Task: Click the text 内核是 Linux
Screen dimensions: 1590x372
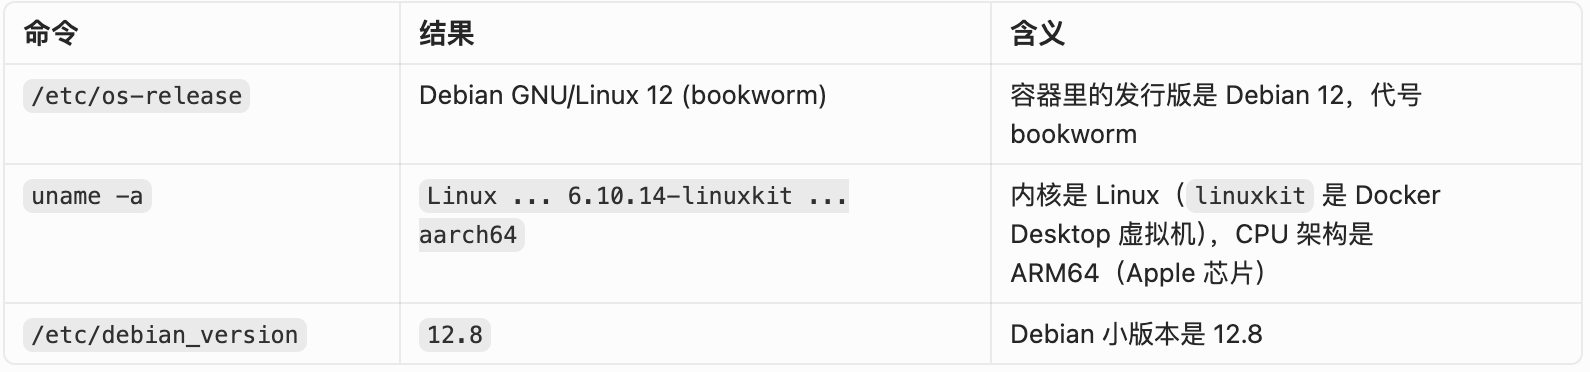Action: 1085,195
